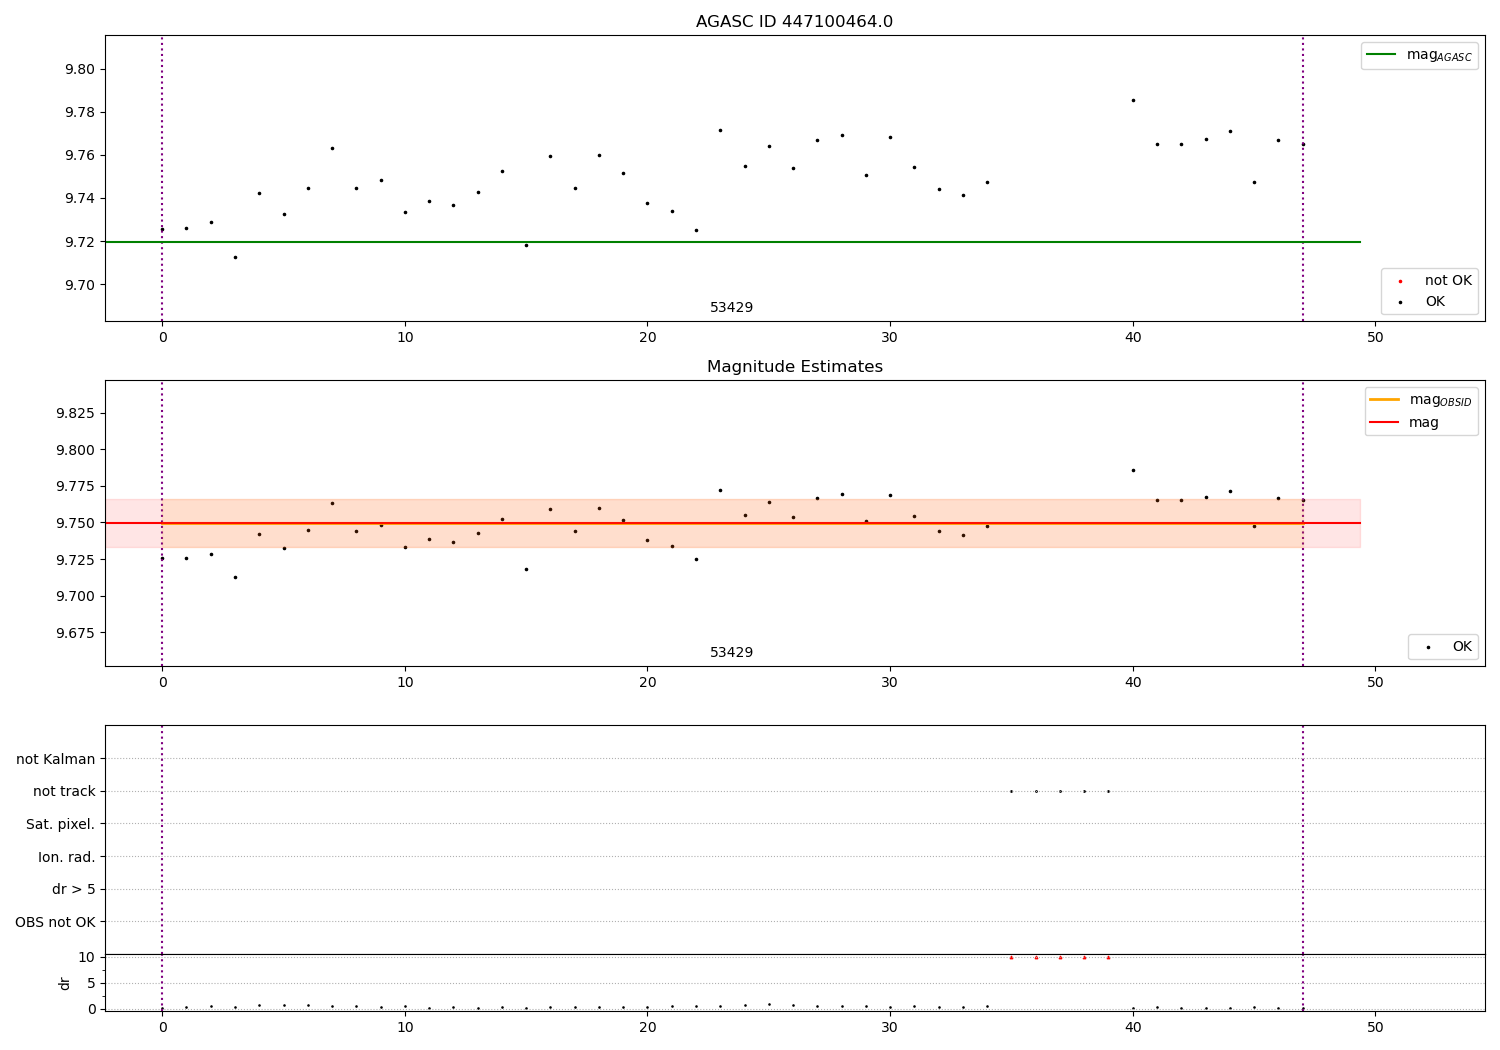Click the 9.725 y-tick in the middle plot

point(76,560)
